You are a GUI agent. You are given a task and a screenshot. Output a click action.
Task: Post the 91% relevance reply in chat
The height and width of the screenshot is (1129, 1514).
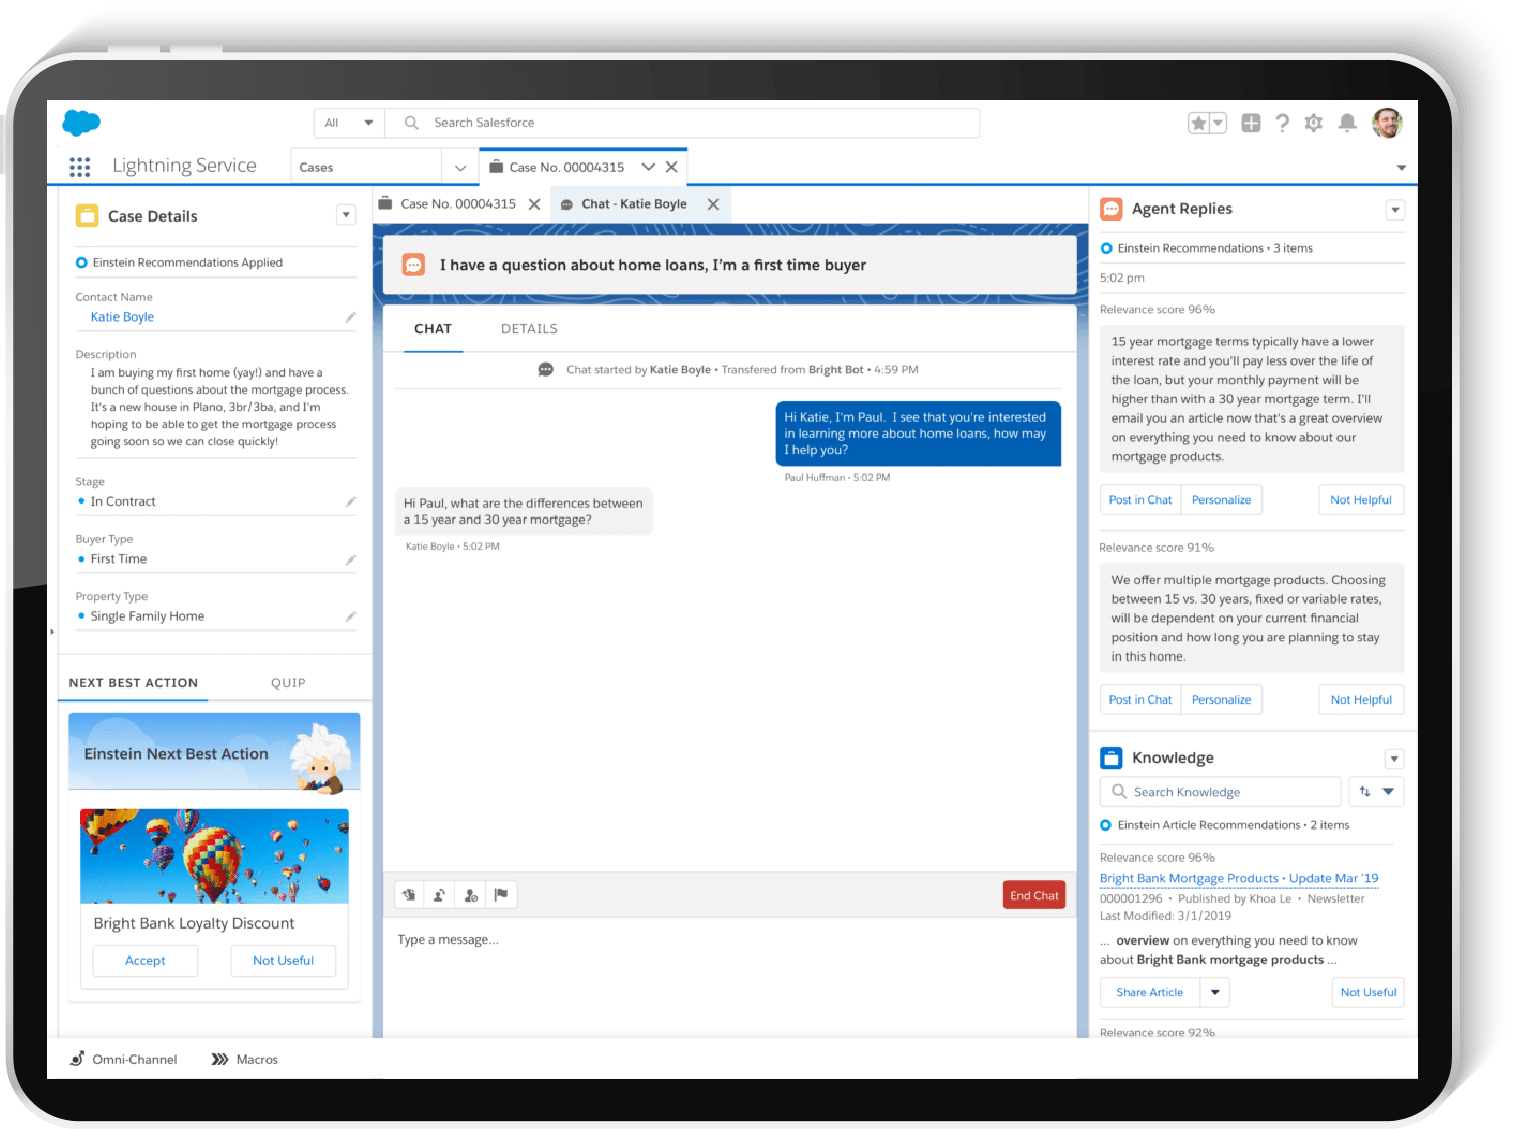tap(1140, 700)
